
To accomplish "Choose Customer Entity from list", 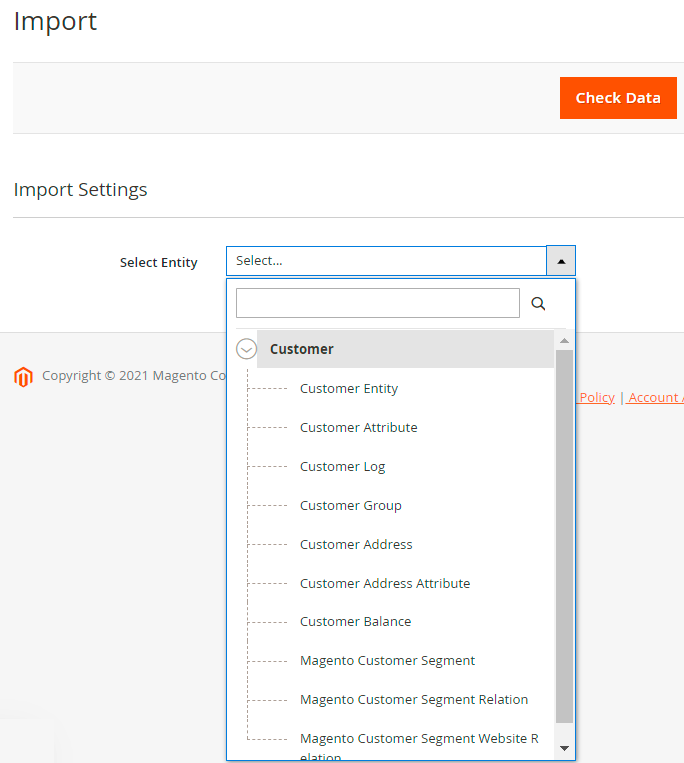I will click(349, 389).
